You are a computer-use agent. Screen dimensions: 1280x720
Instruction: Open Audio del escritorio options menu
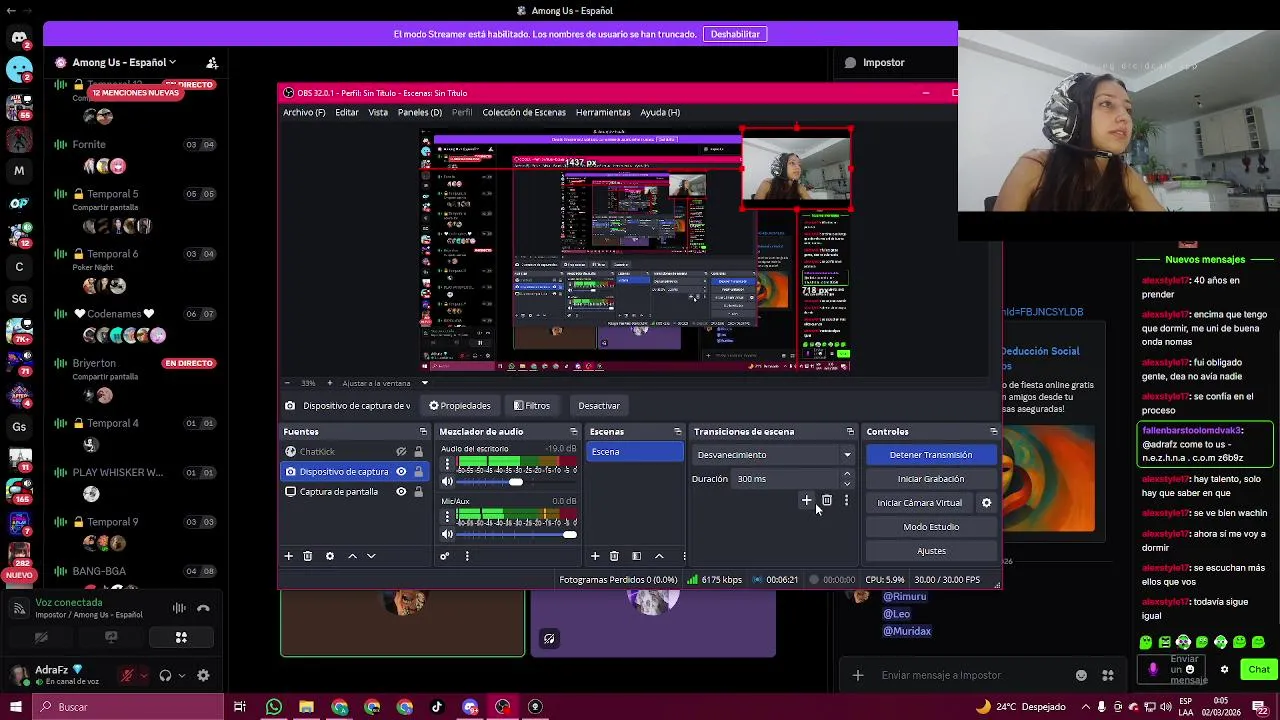click(x=447, y=464)
